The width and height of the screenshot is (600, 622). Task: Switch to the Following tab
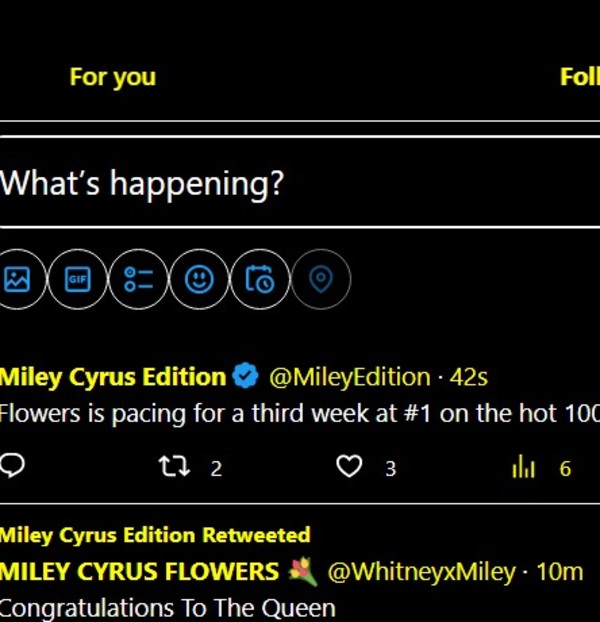tap(580, 77)
